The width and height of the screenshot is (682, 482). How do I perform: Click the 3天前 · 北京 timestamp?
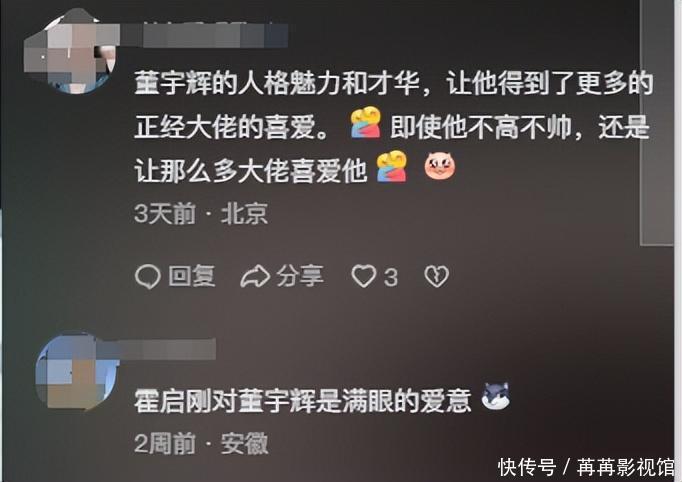(x=201, y=214)
